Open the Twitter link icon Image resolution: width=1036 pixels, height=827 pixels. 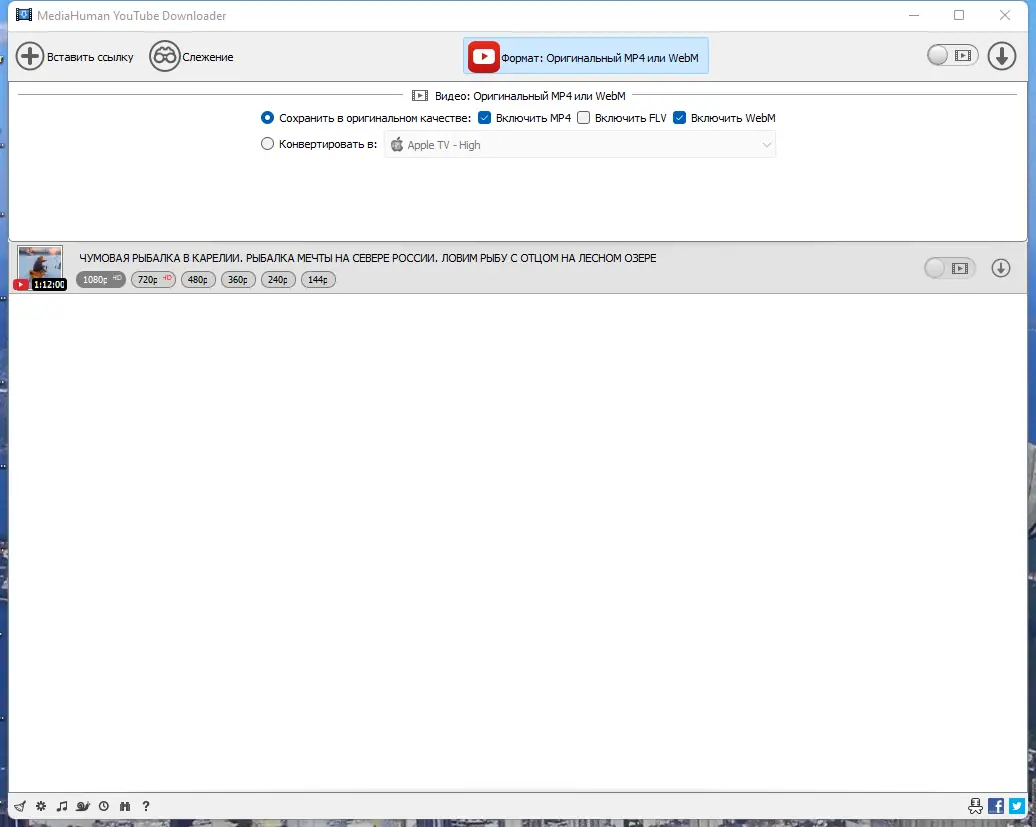1017,806
